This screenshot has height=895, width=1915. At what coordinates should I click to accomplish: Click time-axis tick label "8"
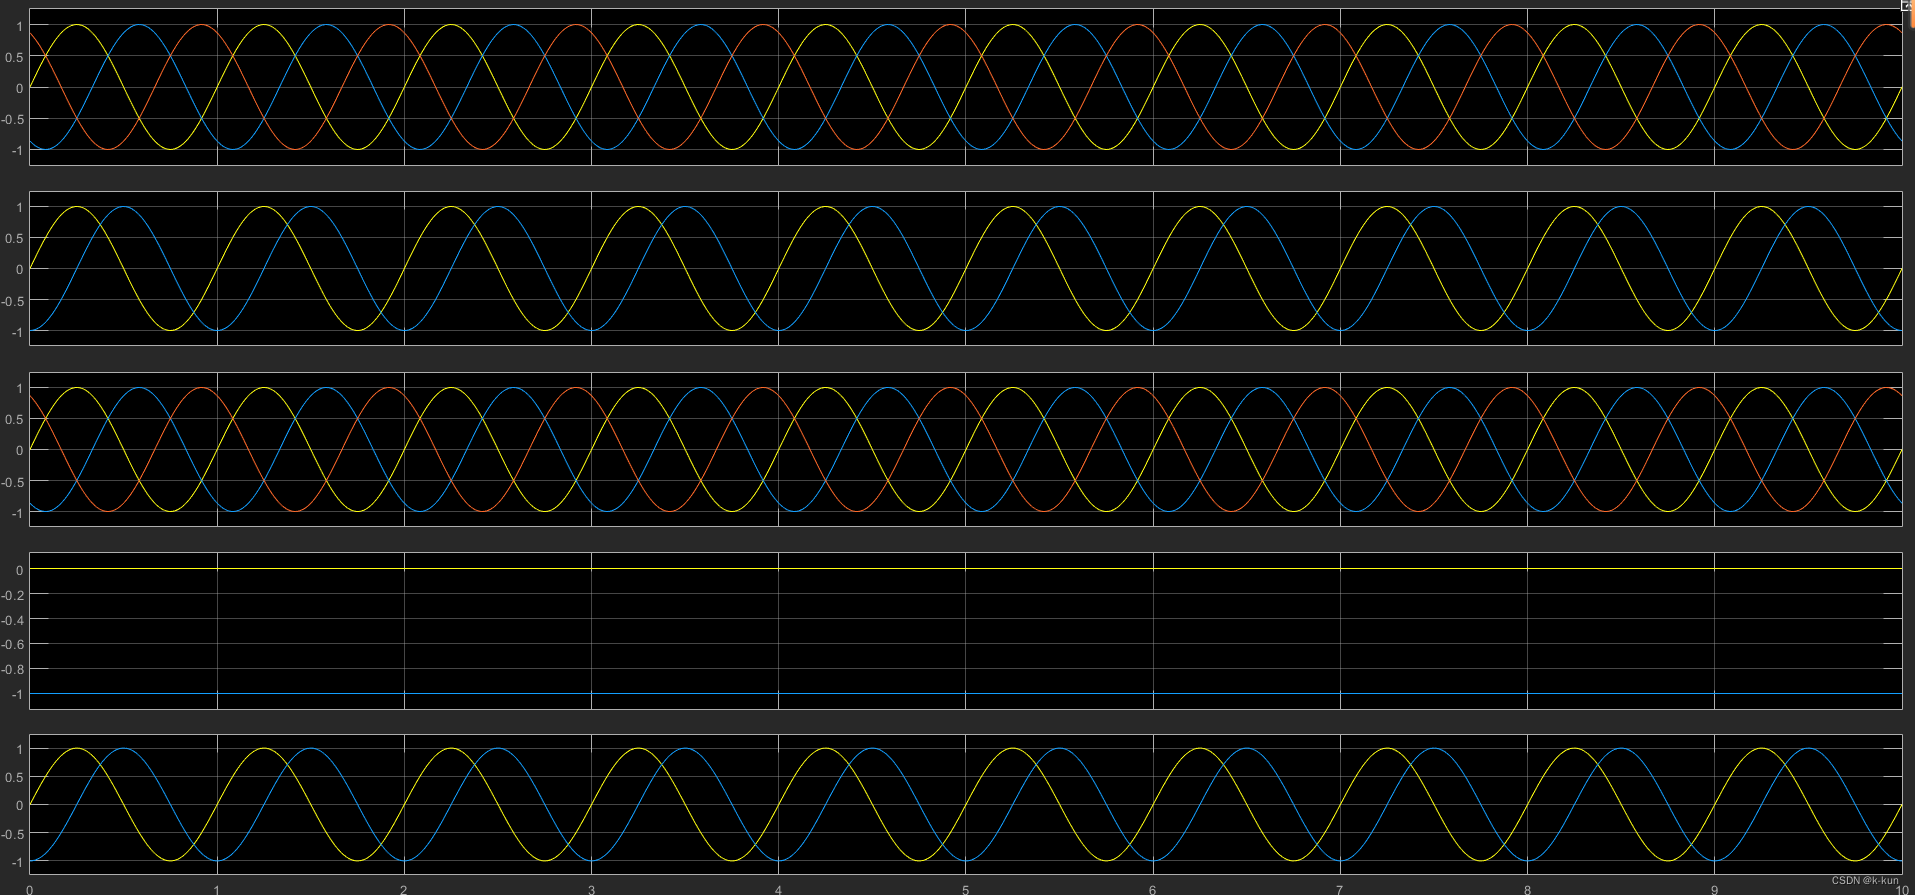pos(1527,889)
